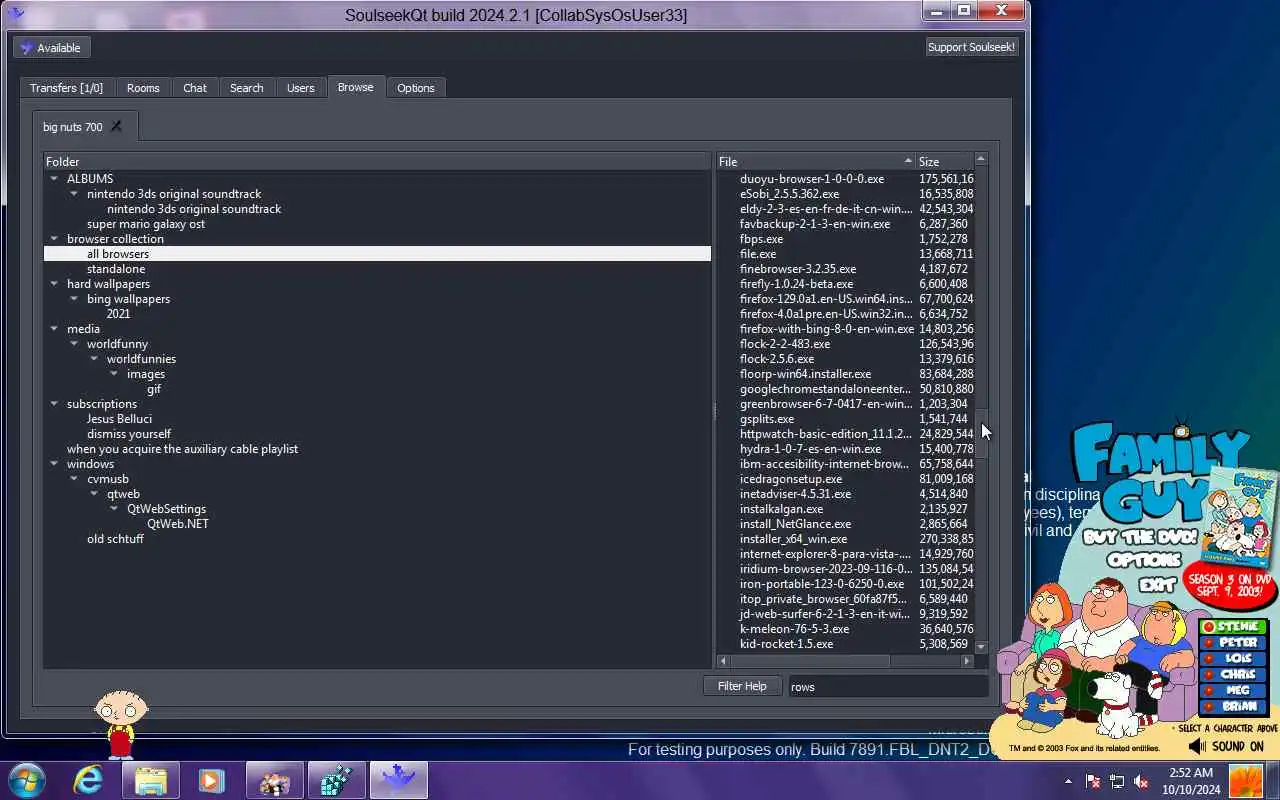
Task: Select the Browse tab
Action: coord(355,87)
